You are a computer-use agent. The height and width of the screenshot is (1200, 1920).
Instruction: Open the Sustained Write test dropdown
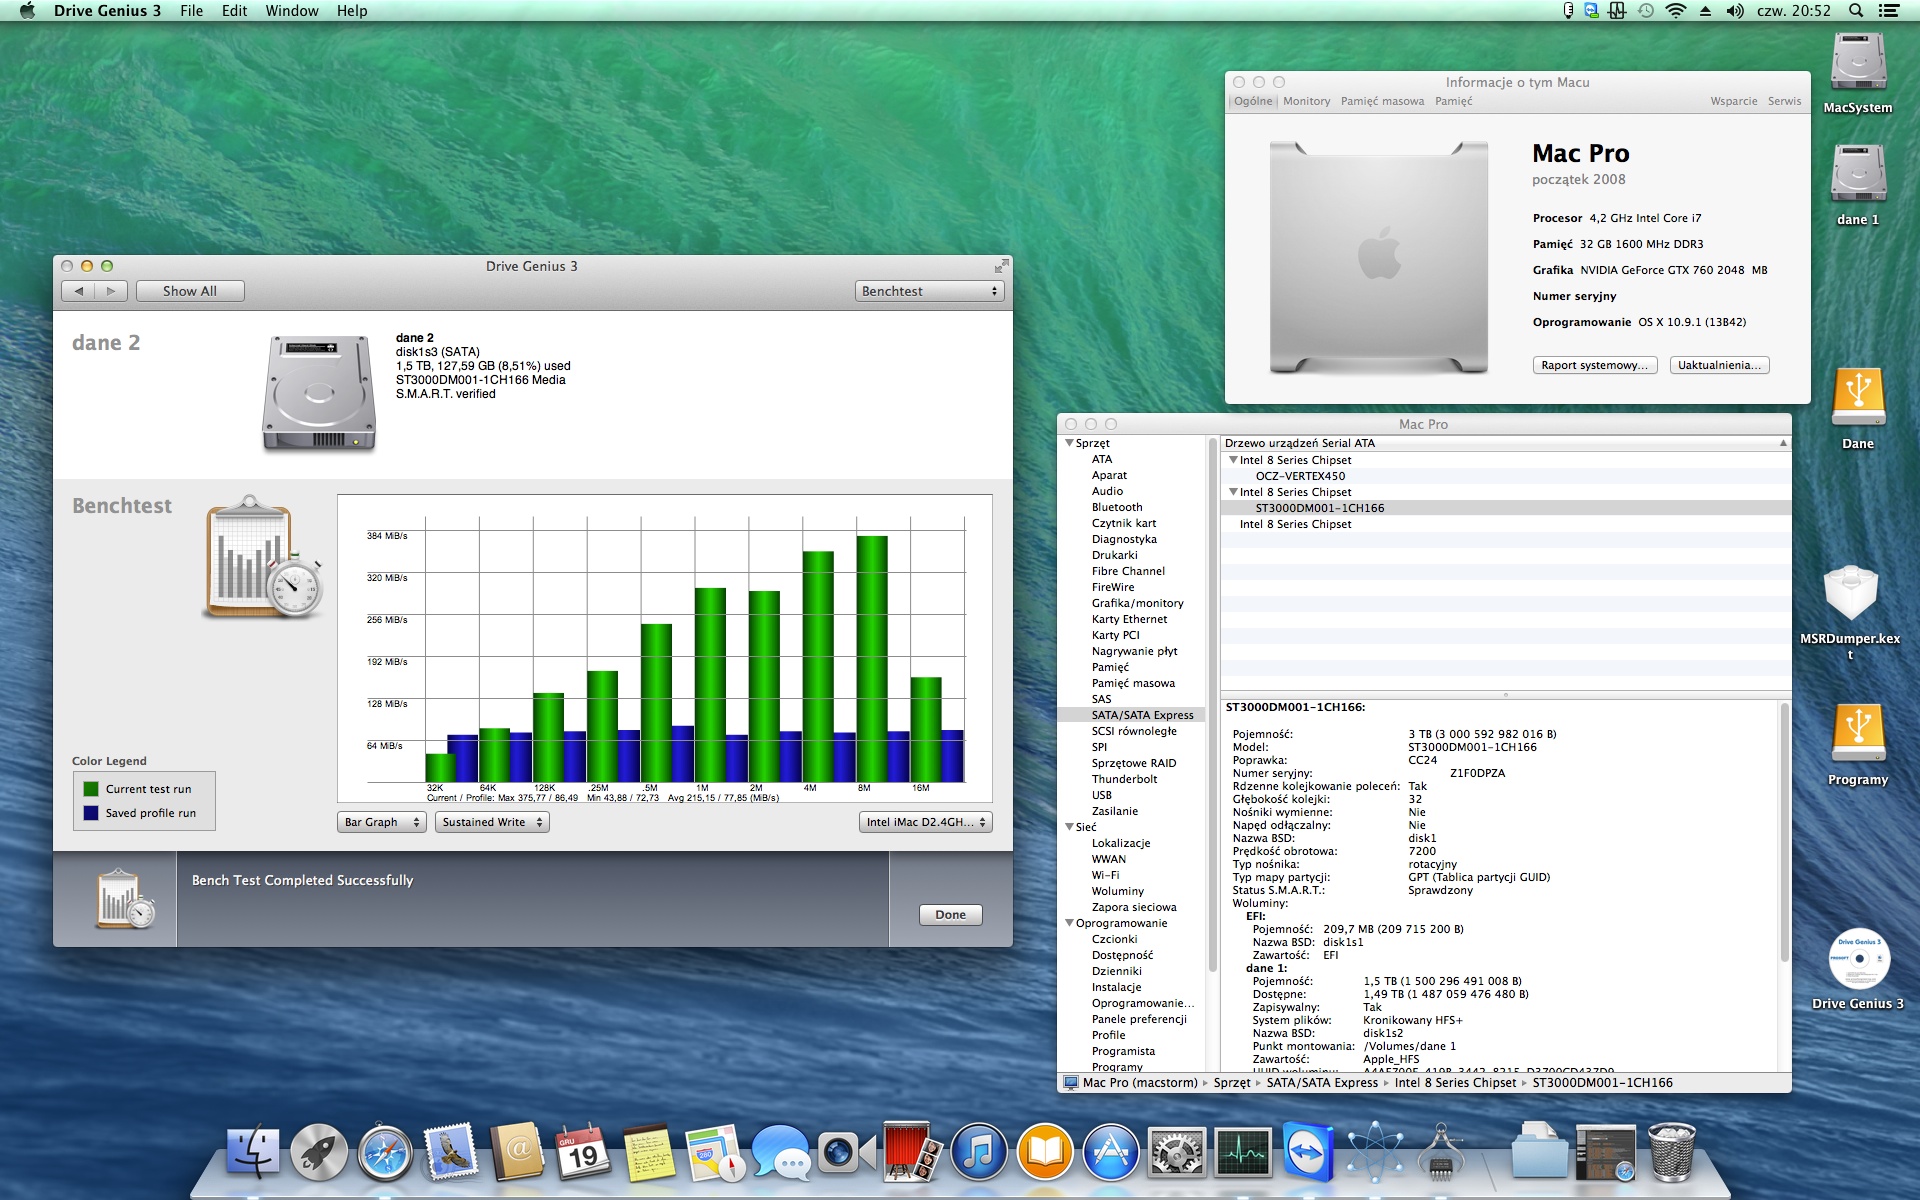pyautogui.click(x=492, y=822)
